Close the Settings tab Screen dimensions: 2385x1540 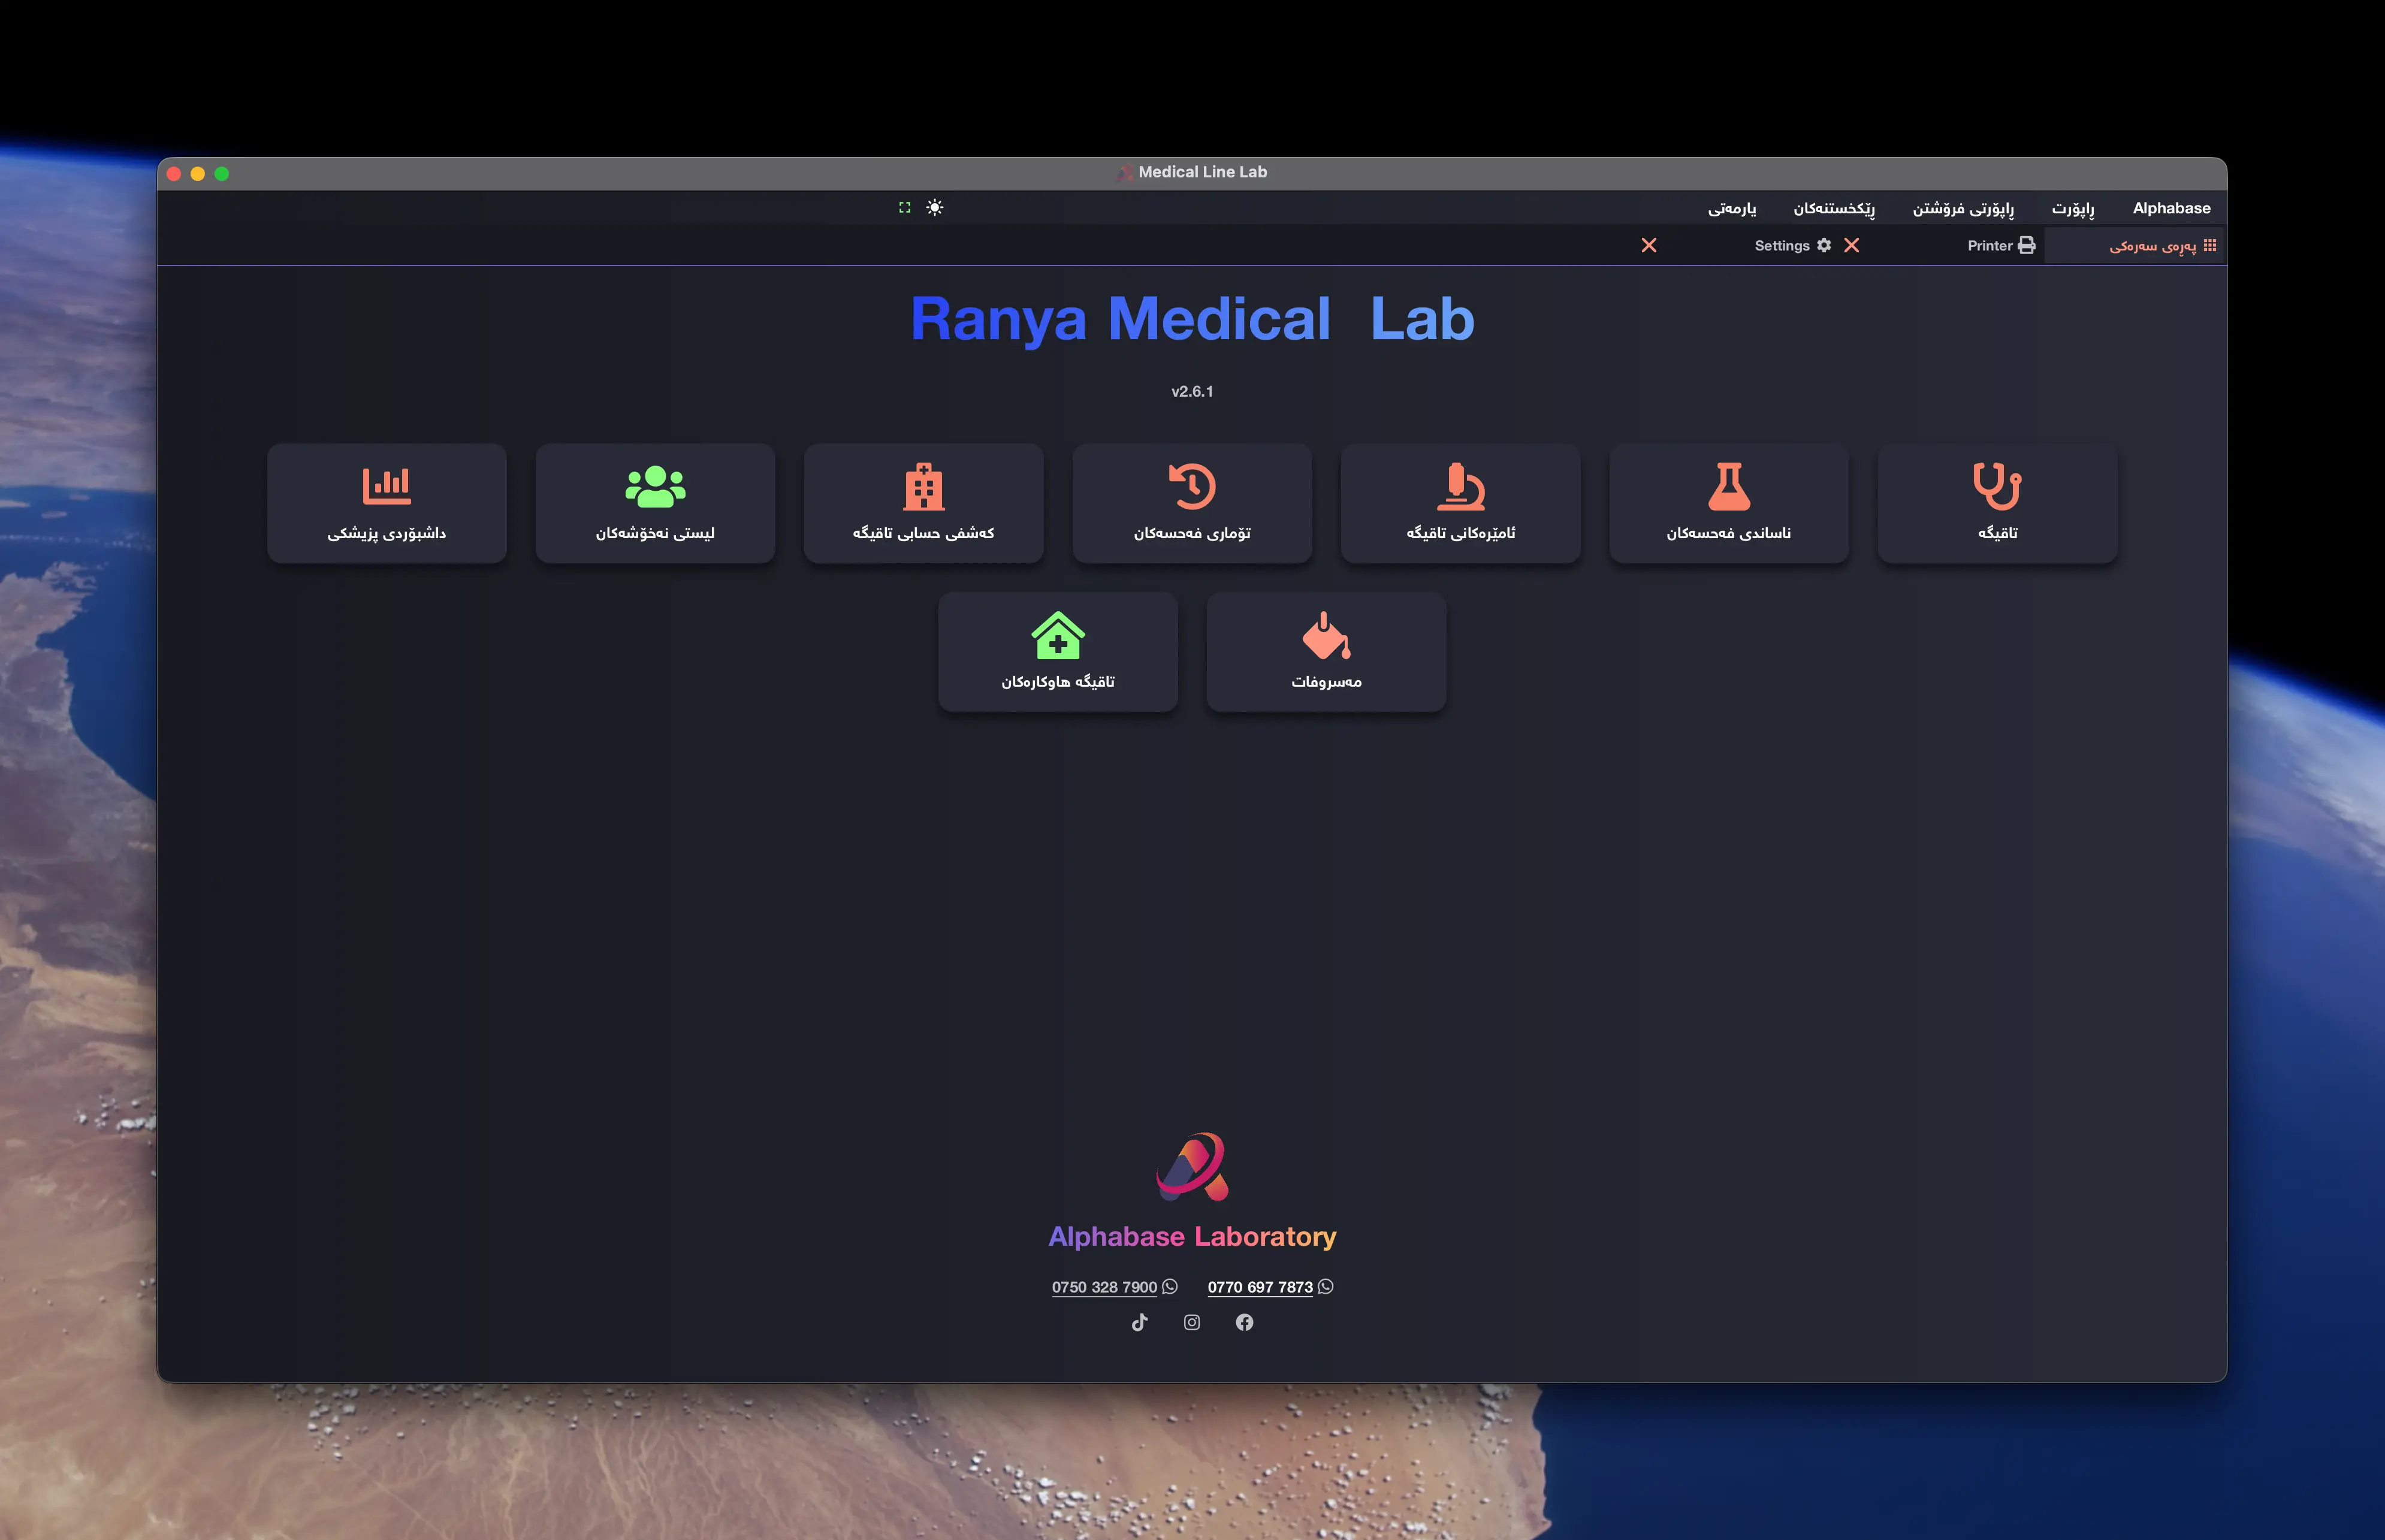[x=1649, y=245]
